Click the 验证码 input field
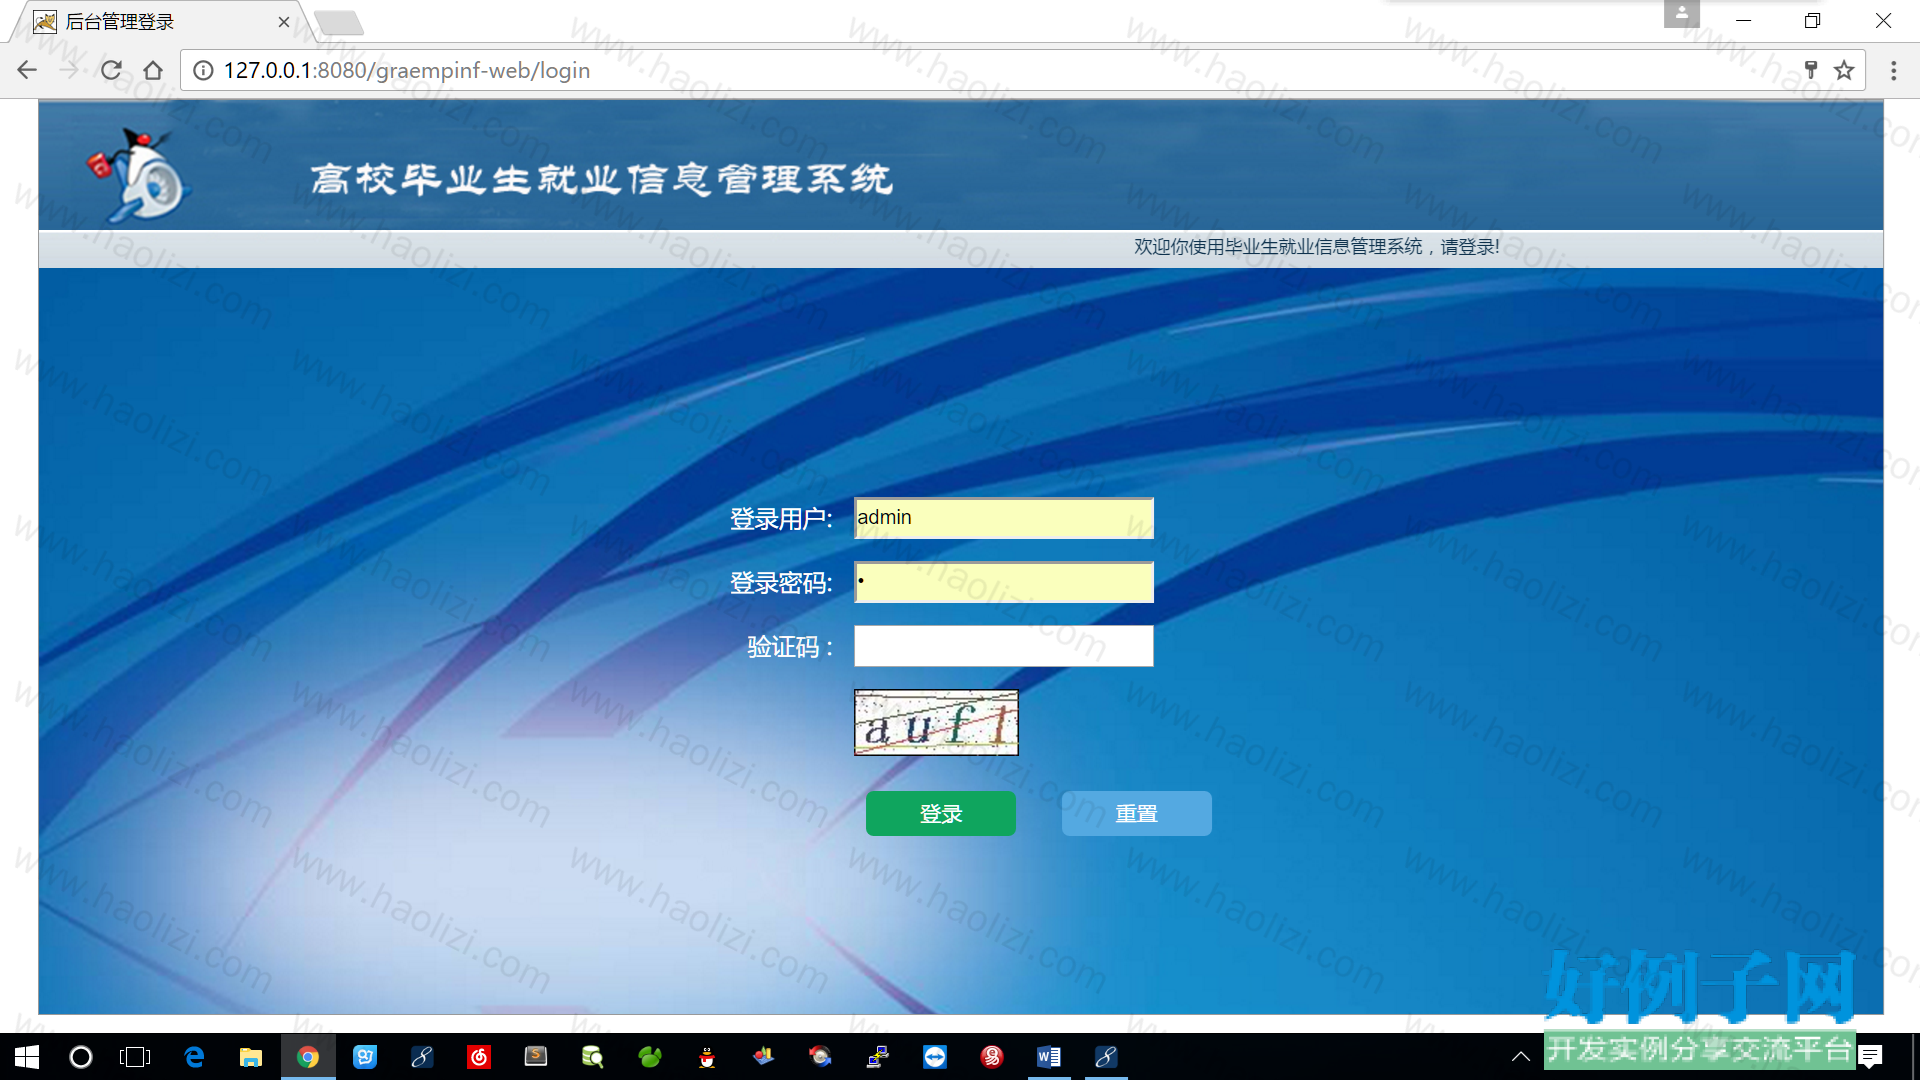The height and width of the screenshot is (1080, 1920). [x=1004, y=646]
